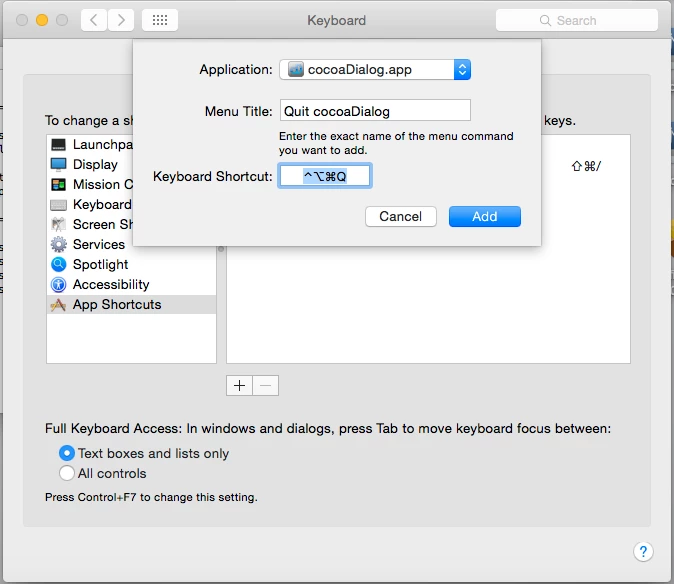Viewport: 674px width, 584px height.
Task: Remove shortcut with minus button
Action: (266, 385)
